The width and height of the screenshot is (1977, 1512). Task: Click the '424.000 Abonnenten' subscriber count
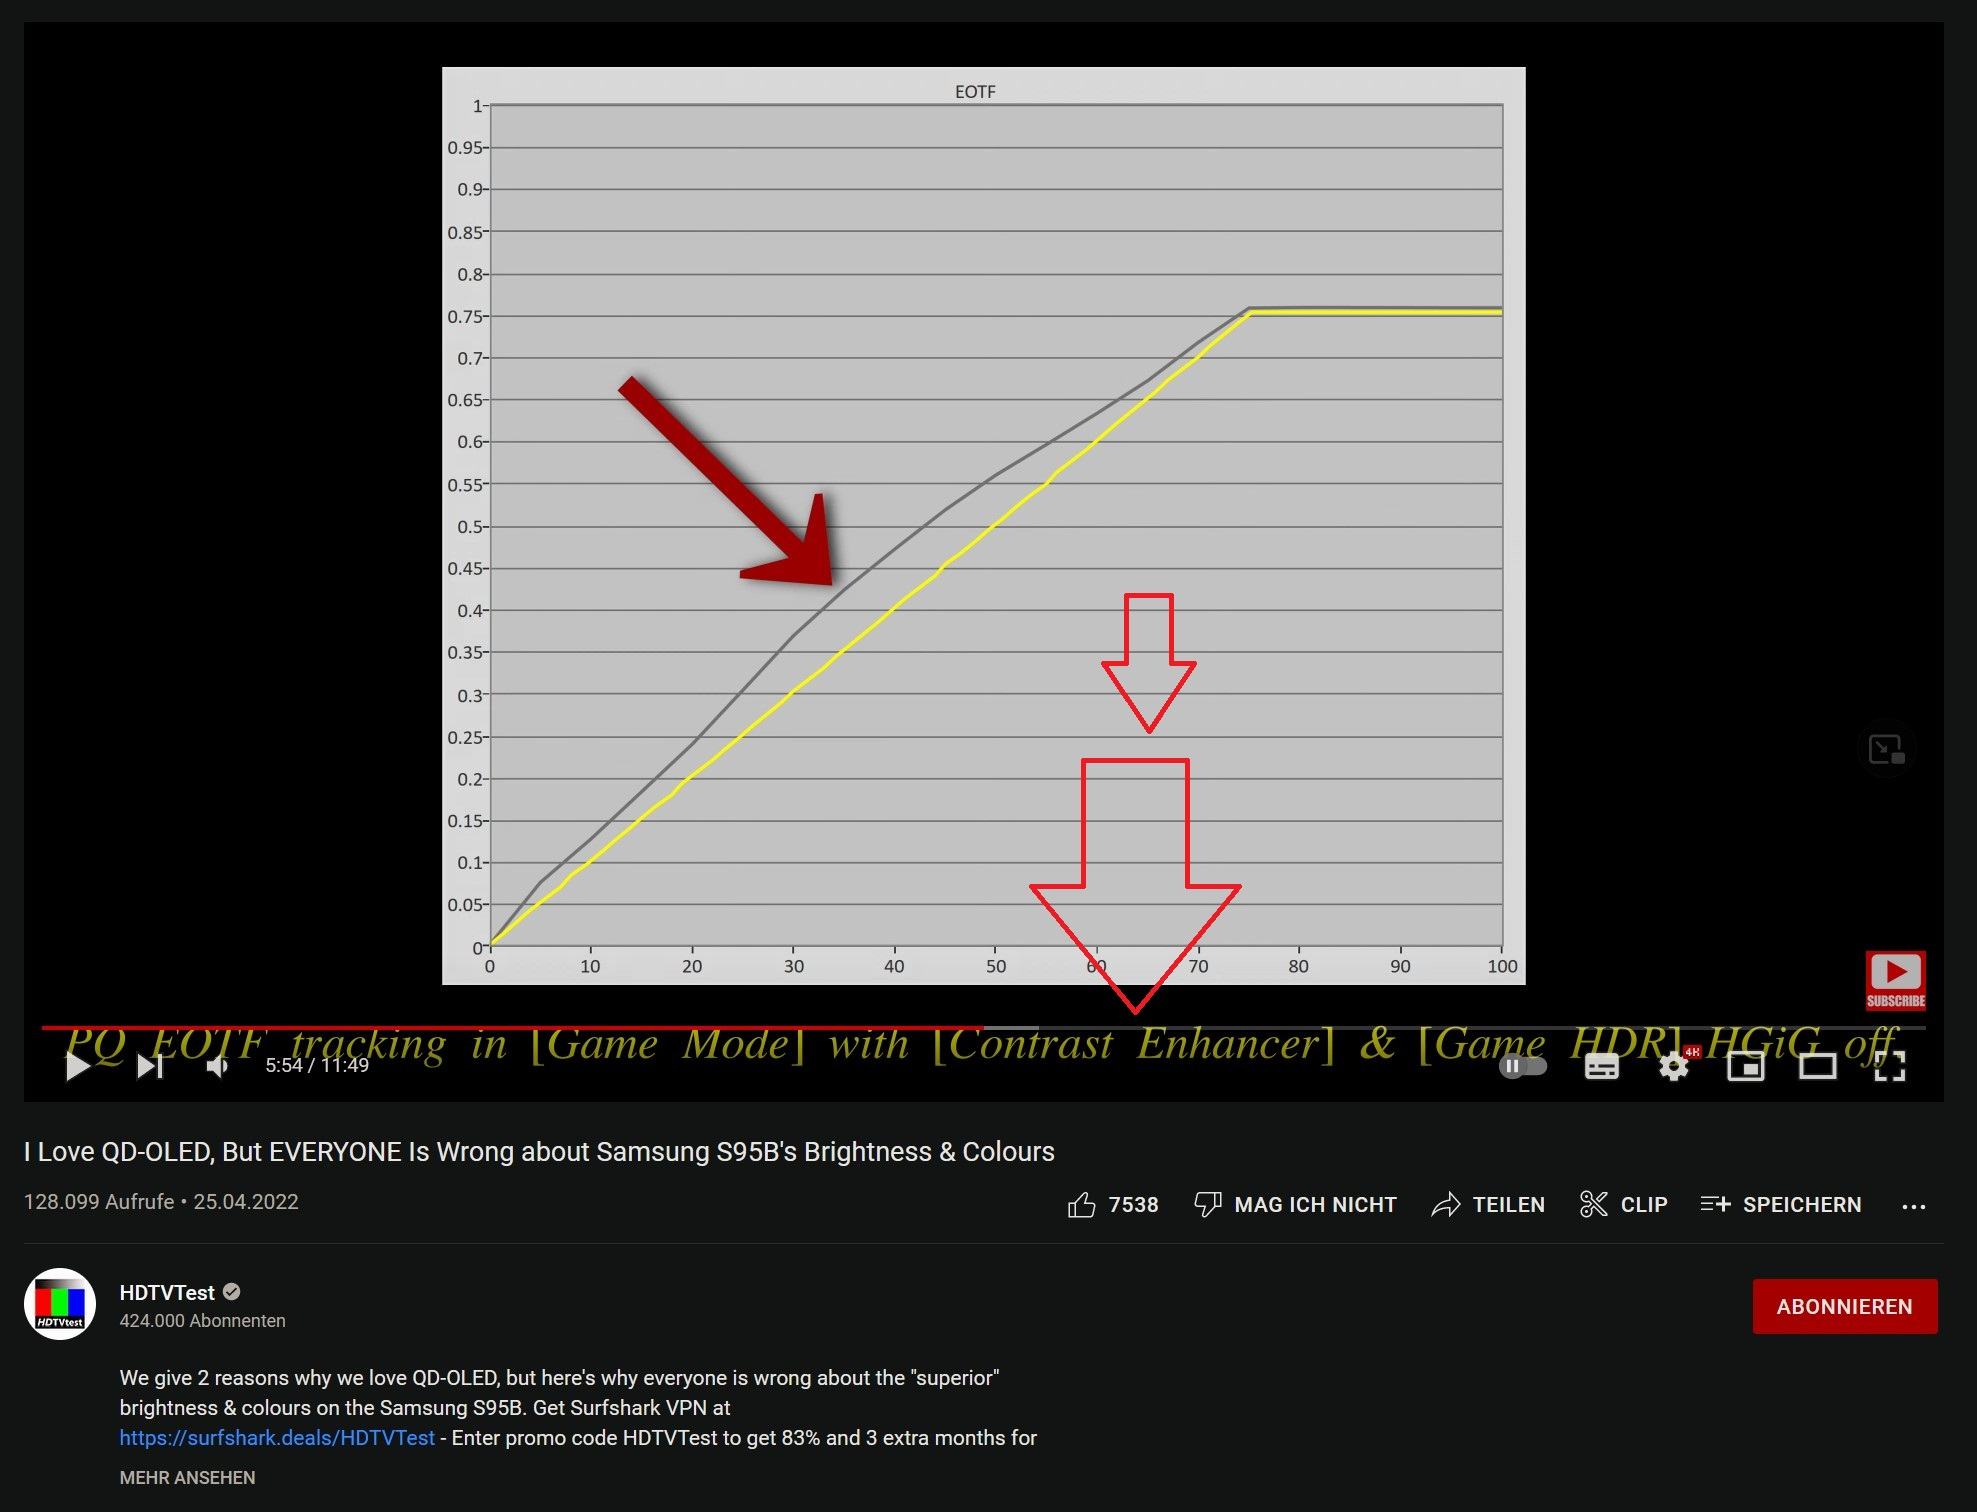(x=202, y=1320)
